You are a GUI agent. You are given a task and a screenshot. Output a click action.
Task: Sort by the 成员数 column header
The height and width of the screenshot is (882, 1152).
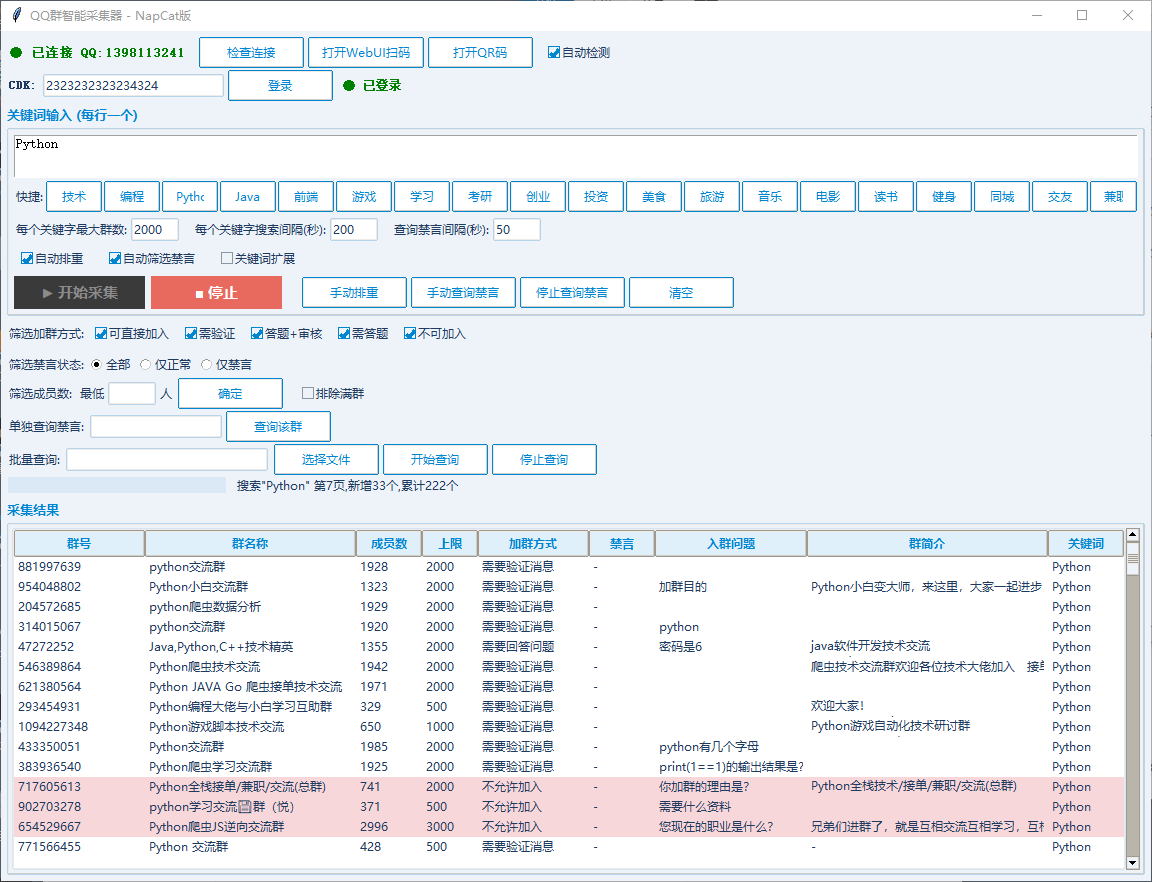(389, 544)
